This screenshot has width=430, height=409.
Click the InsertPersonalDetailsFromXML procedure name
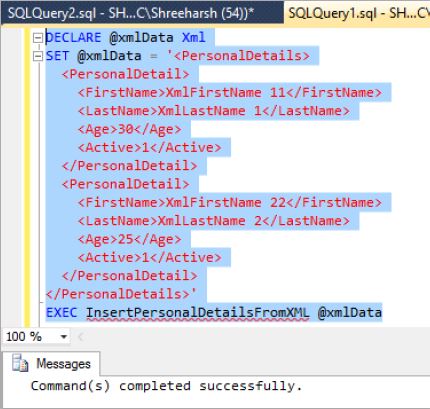click(197, 313)
